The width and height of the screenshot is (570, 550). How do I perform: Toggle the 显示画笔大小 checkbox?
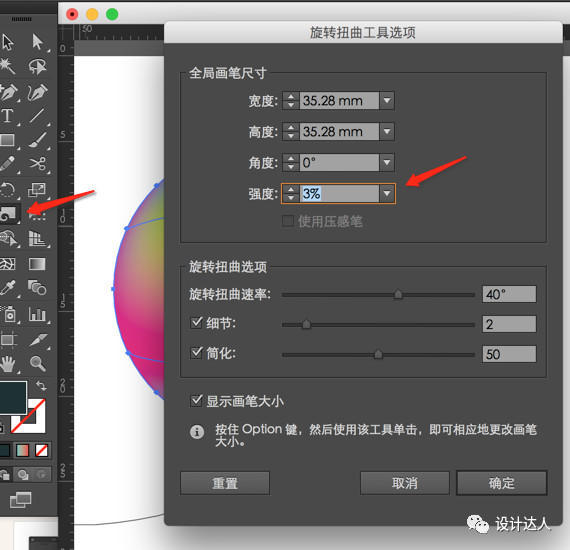pyautogui.click(x=196, y=401)
